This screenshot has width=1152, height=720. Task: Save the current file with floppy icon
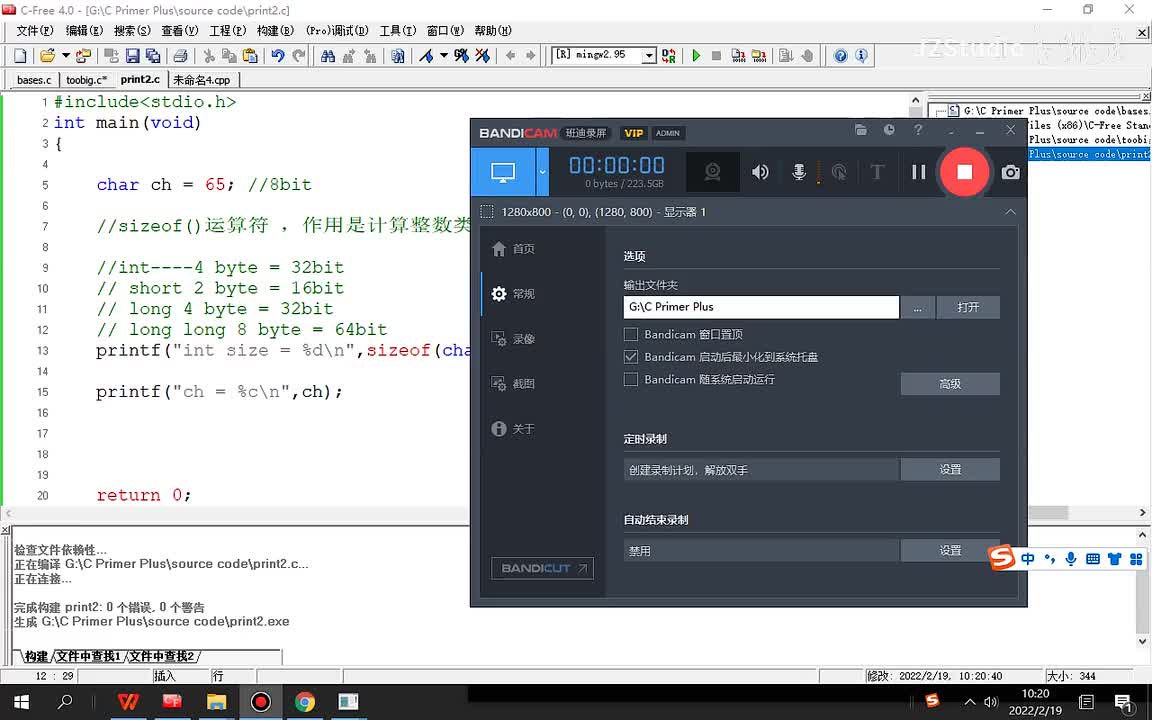[x=132, y=56]
